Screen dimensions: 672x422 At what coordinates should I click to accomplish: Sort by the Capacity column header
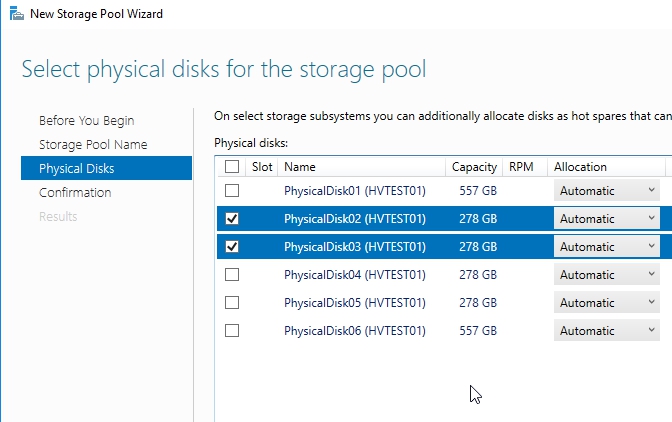(474, 167)
